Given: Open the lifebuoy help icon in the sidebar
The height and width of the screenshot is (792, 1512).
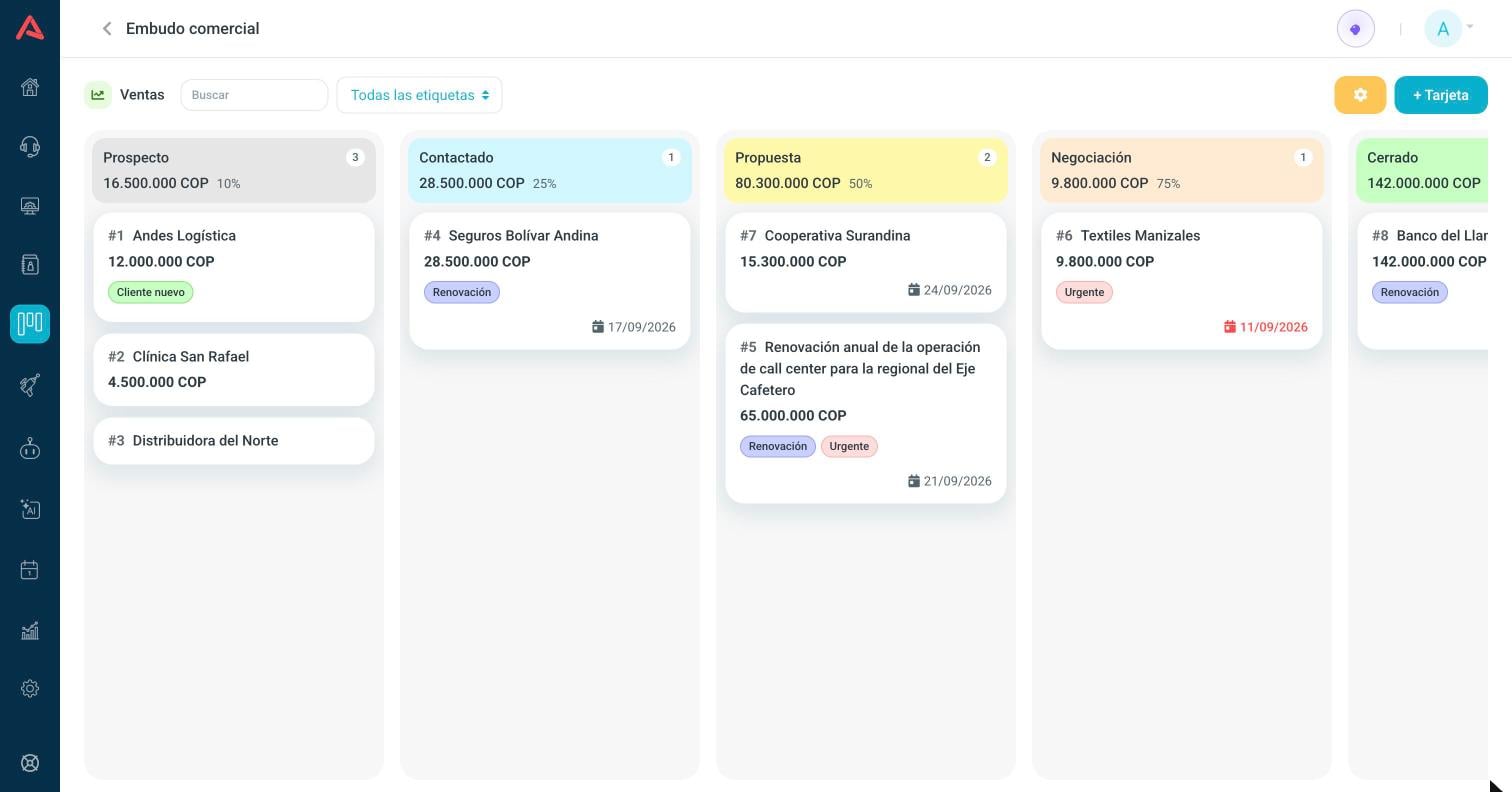Looking at the screenshot, I should pyautogui.click(x=30, y=763).
